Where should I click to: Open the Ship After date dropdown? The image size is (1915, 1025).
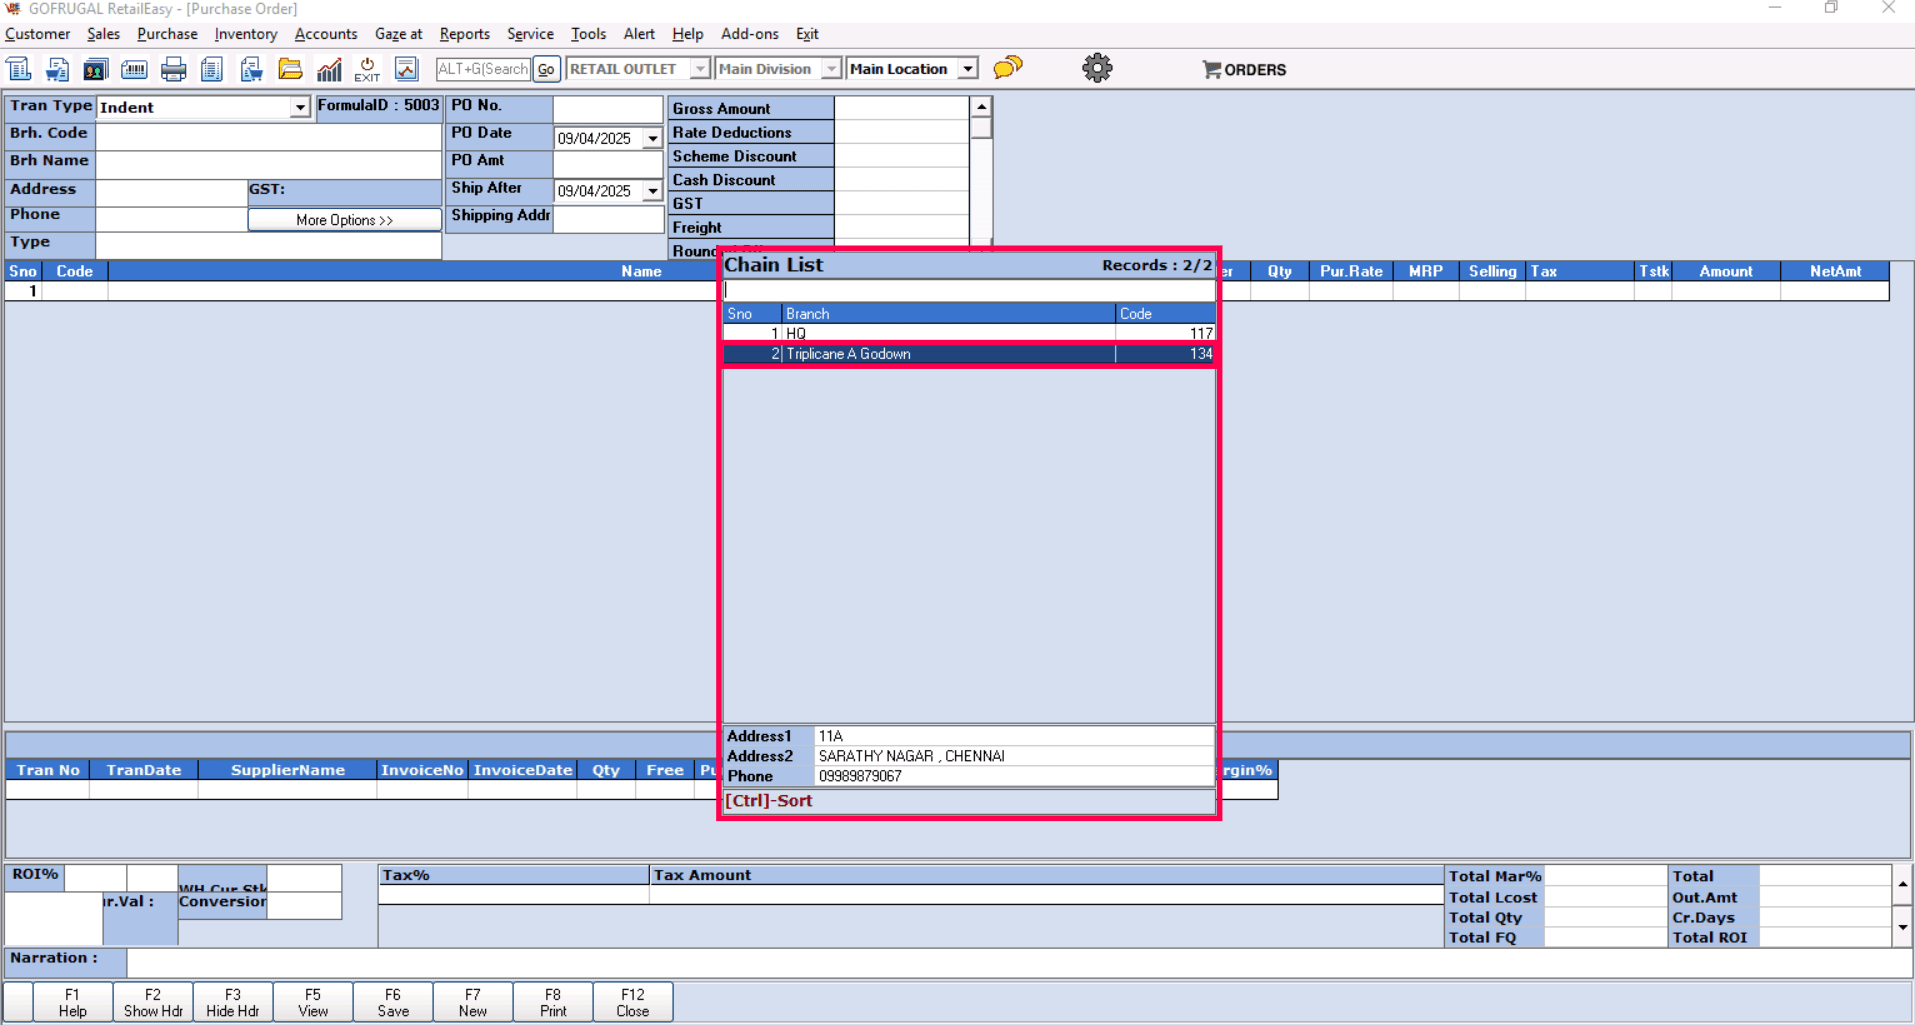[x=653, y=191]
